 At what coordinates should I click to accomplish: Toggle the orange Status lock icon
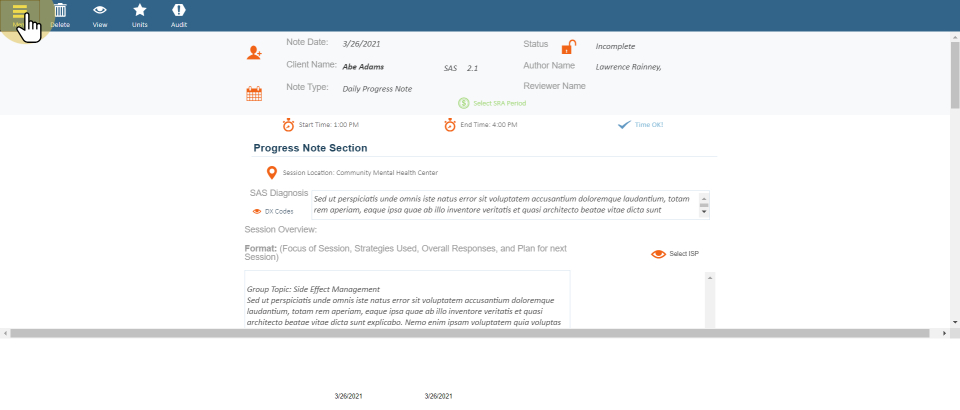tap(568, 47)
